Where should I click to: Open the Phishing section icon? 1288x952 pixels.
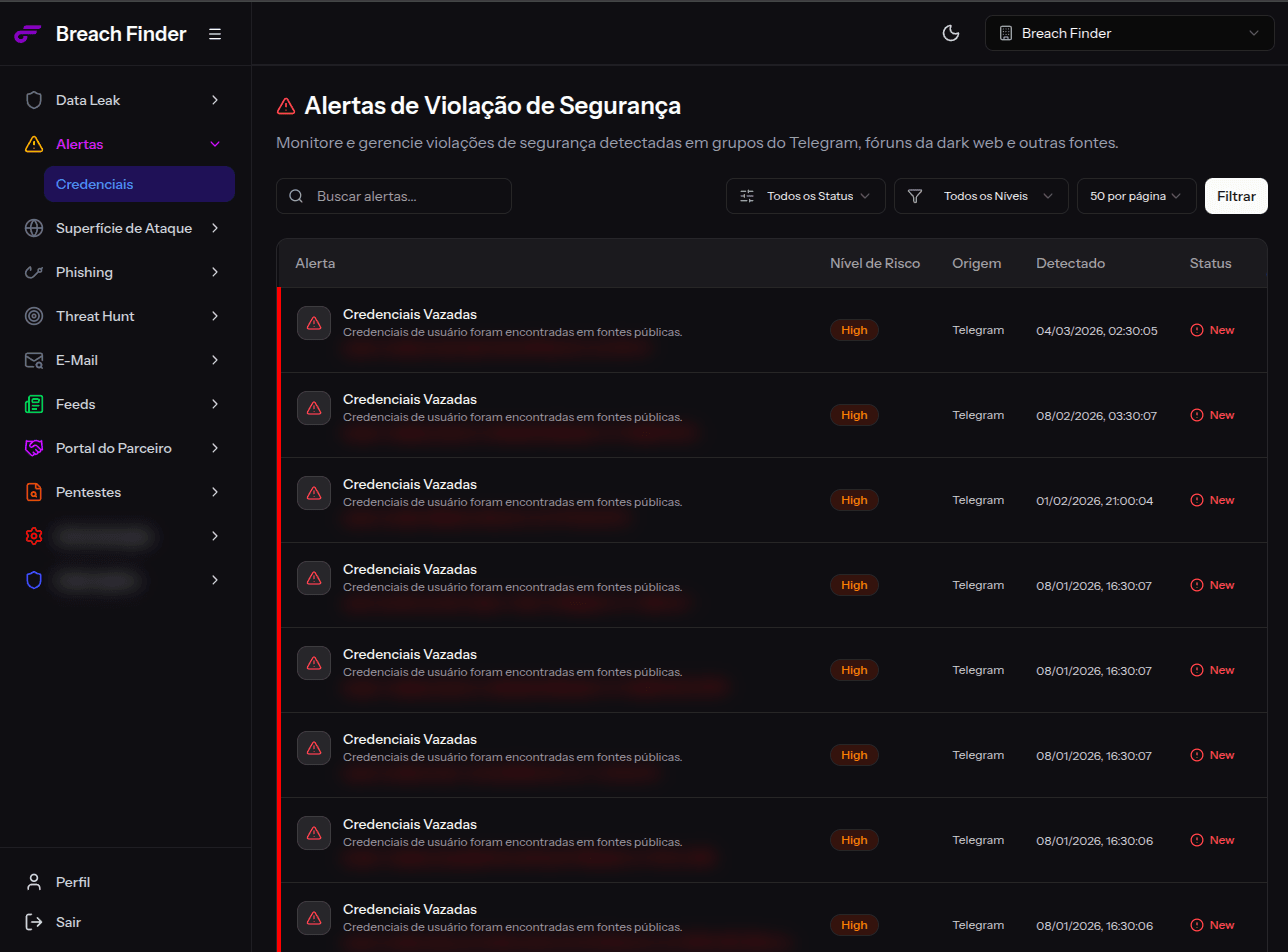click(x=34, y=271)
